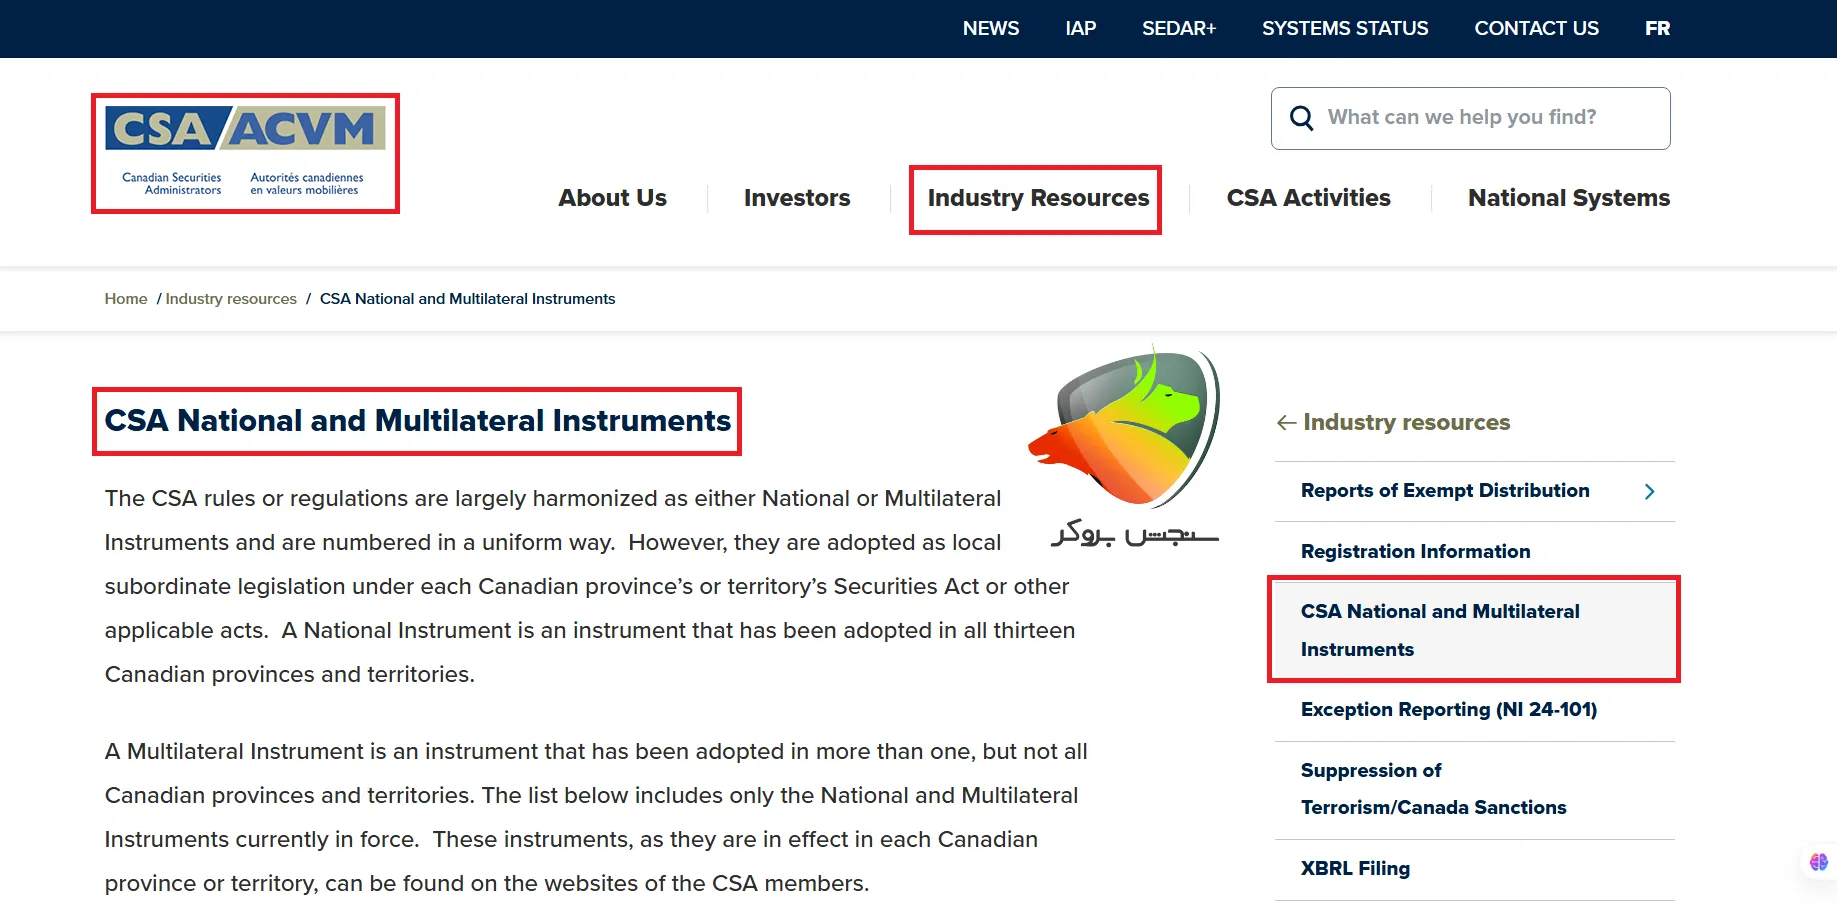Viewport: 1837px width, 903px height.
Task: Open the Industry Resources menu
Action: tap(1038, 198)
